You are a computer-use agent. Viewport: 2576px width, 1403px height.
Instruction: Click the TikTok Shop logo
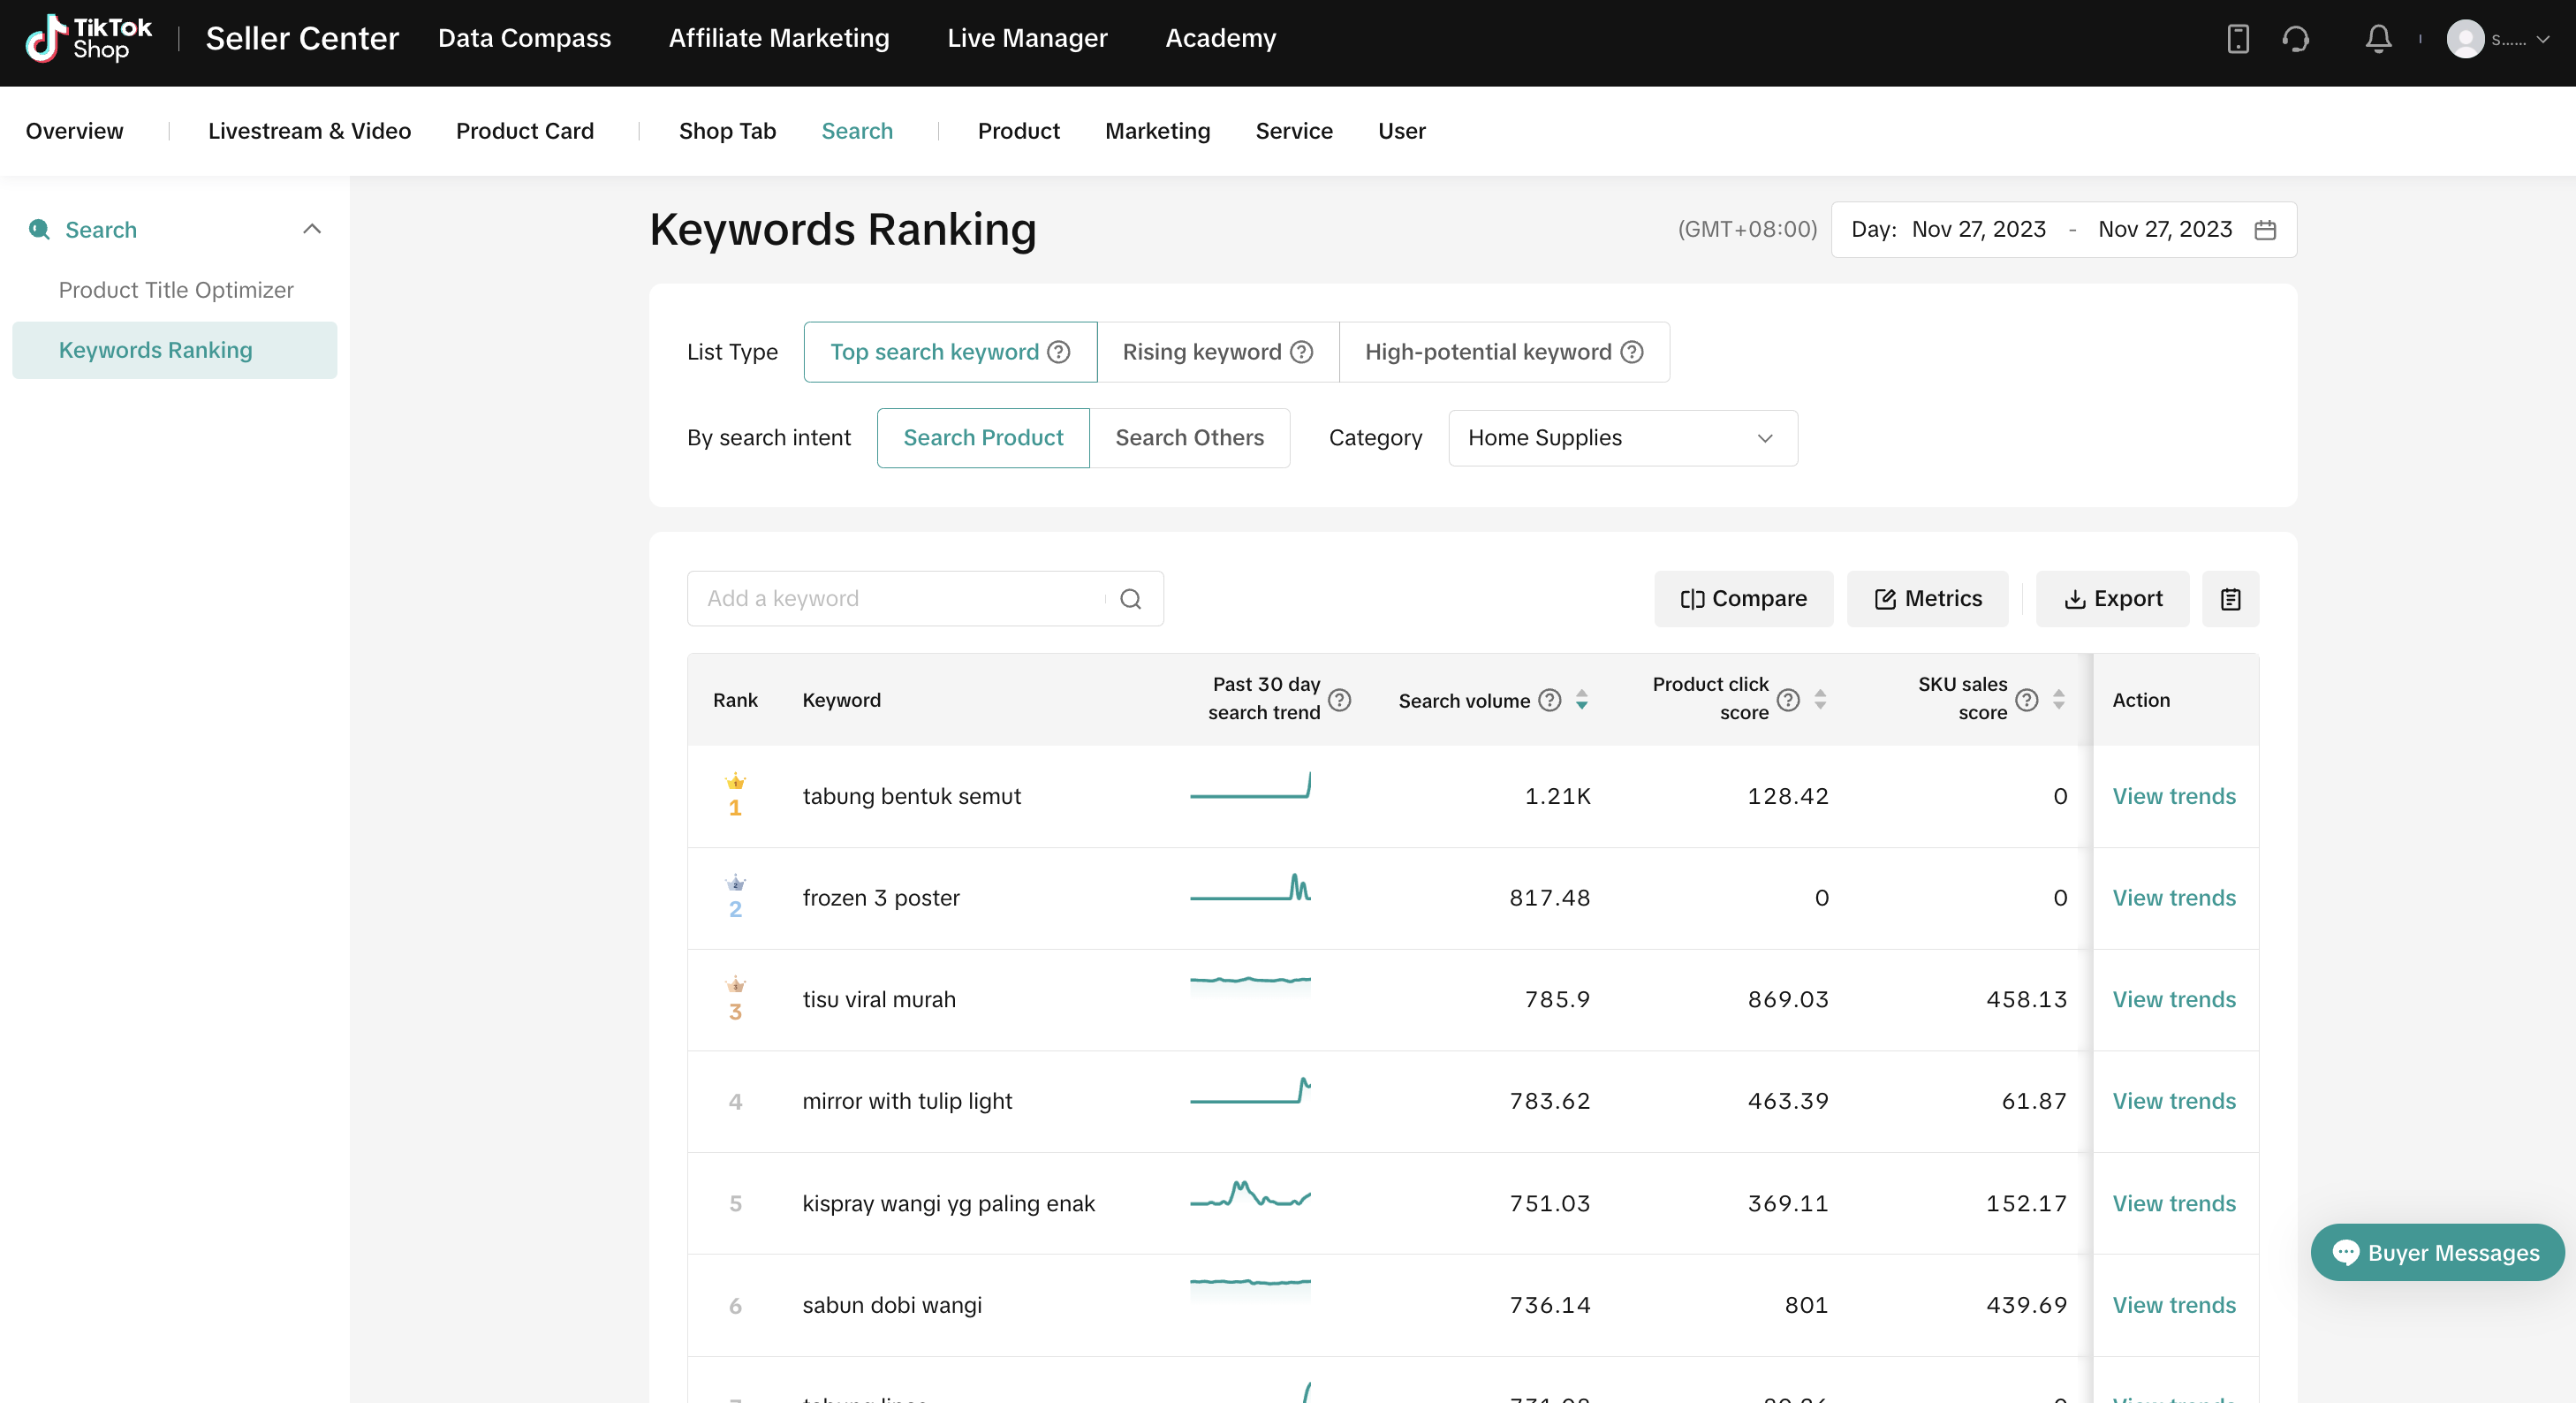[x=88, y=39]
